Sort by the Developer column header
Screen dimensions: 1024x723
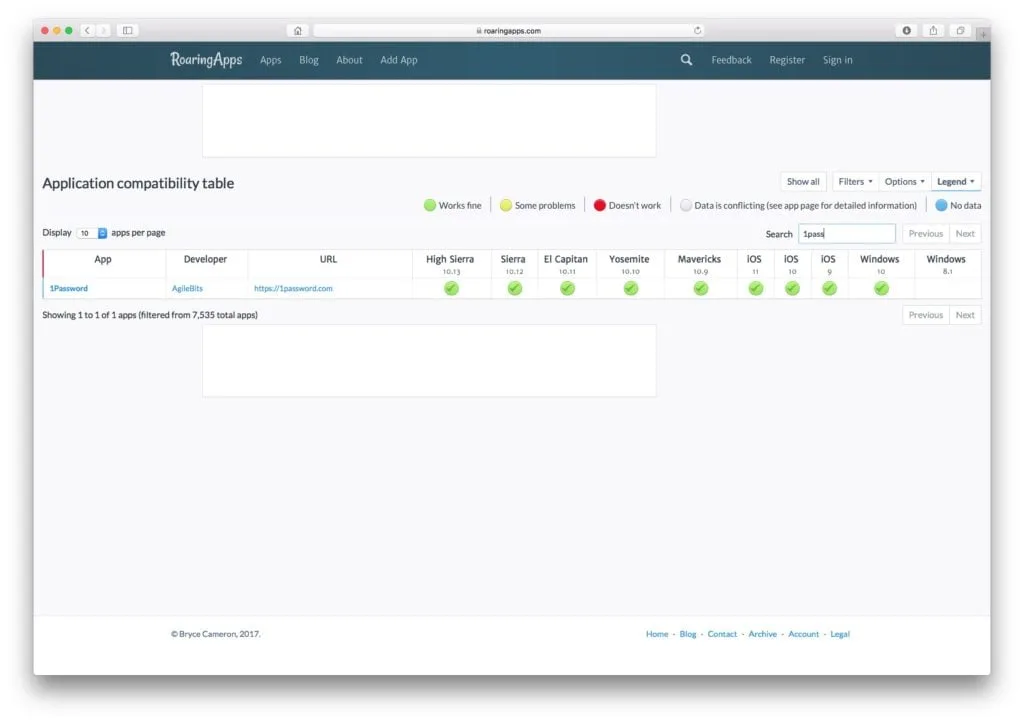pyautogui.click(x=206, y=264)
